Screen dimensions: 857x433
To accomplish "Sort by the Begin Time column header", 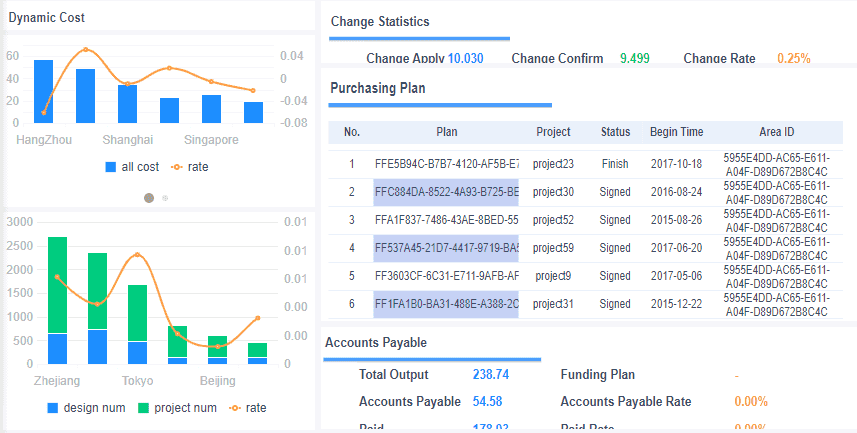I will point(676,132).
